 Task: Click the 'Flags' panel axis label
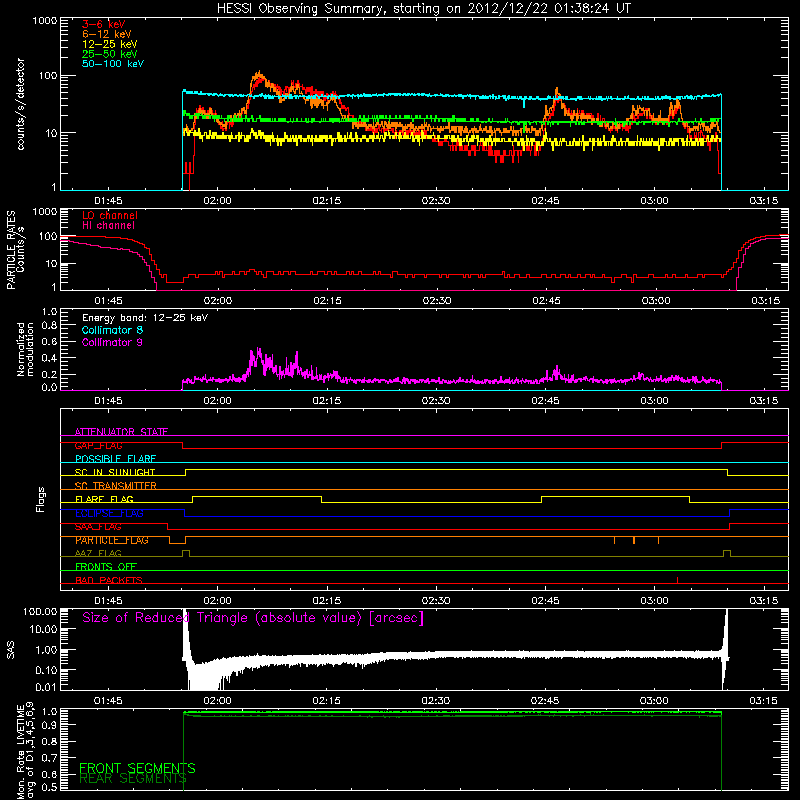(41, 499)
